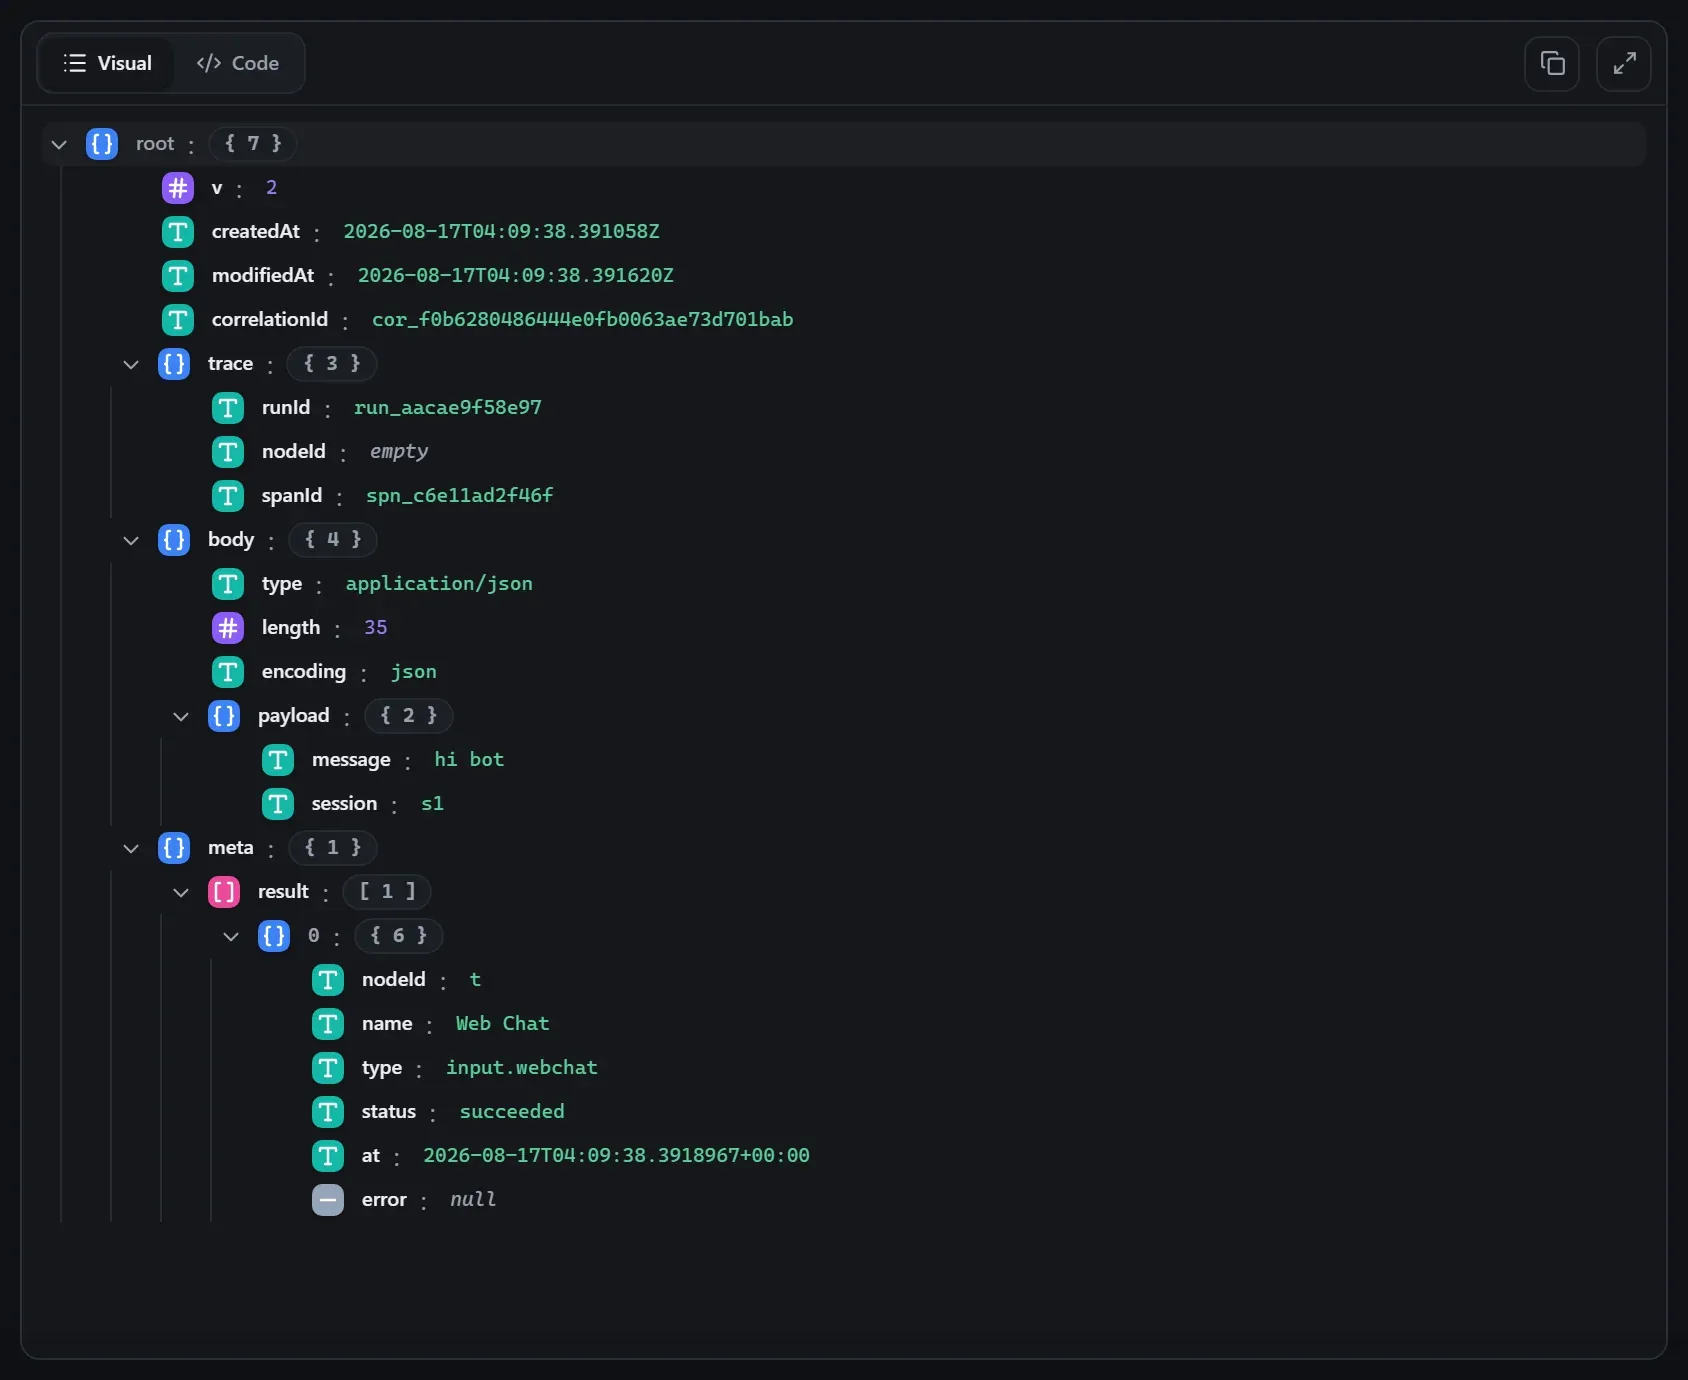Click the text type icon beside modifiedAt

[178, 276]
